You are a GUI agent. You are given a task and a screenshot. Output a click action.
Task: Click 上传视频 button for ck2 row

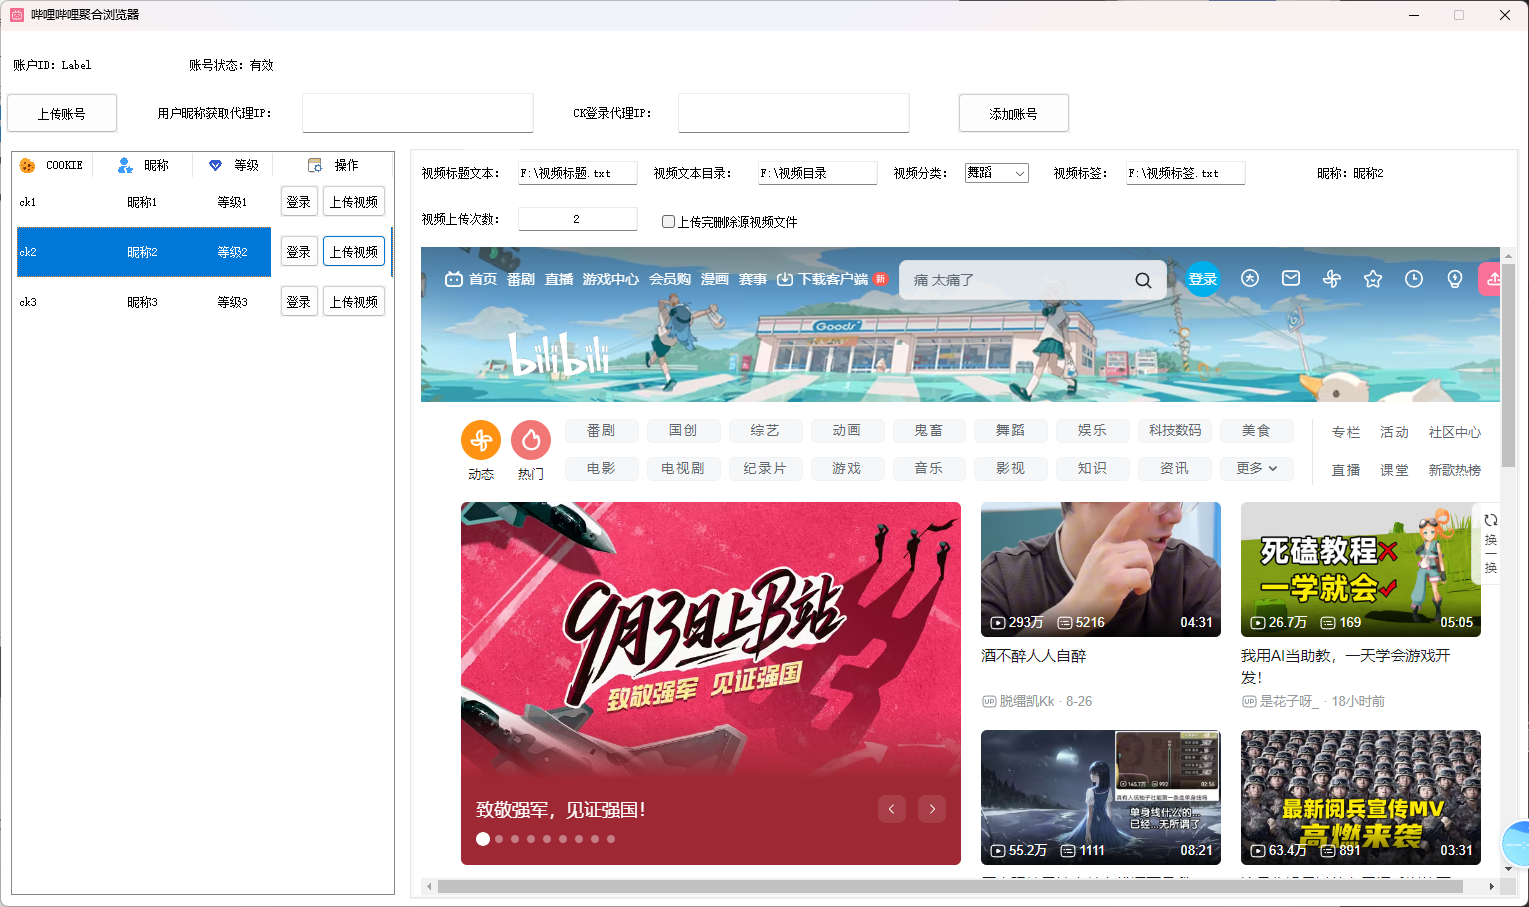coord(354,252)
